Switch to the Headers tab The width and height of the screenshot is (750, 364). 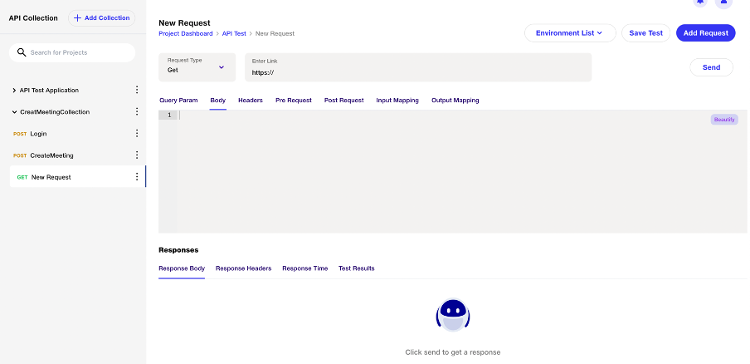click(250, 100)
